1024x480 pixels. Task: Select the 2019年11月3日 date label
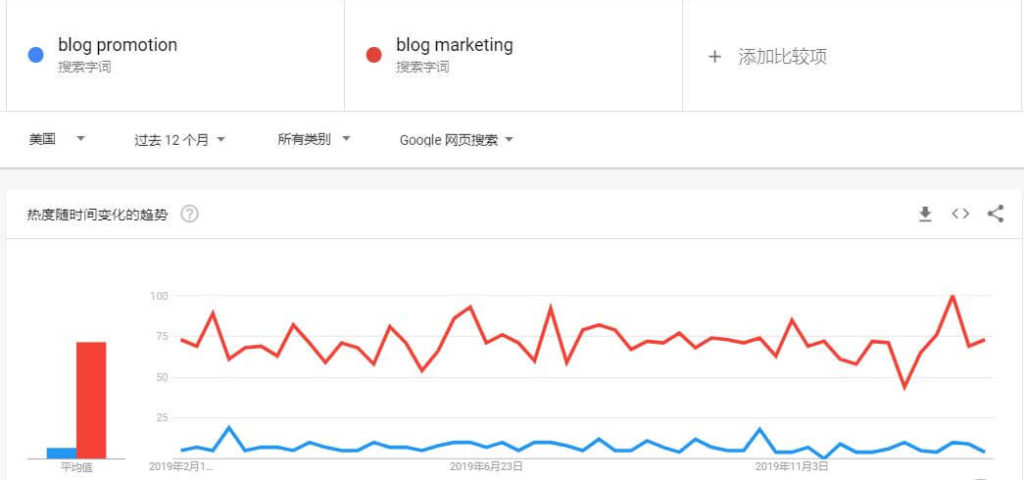792,466
